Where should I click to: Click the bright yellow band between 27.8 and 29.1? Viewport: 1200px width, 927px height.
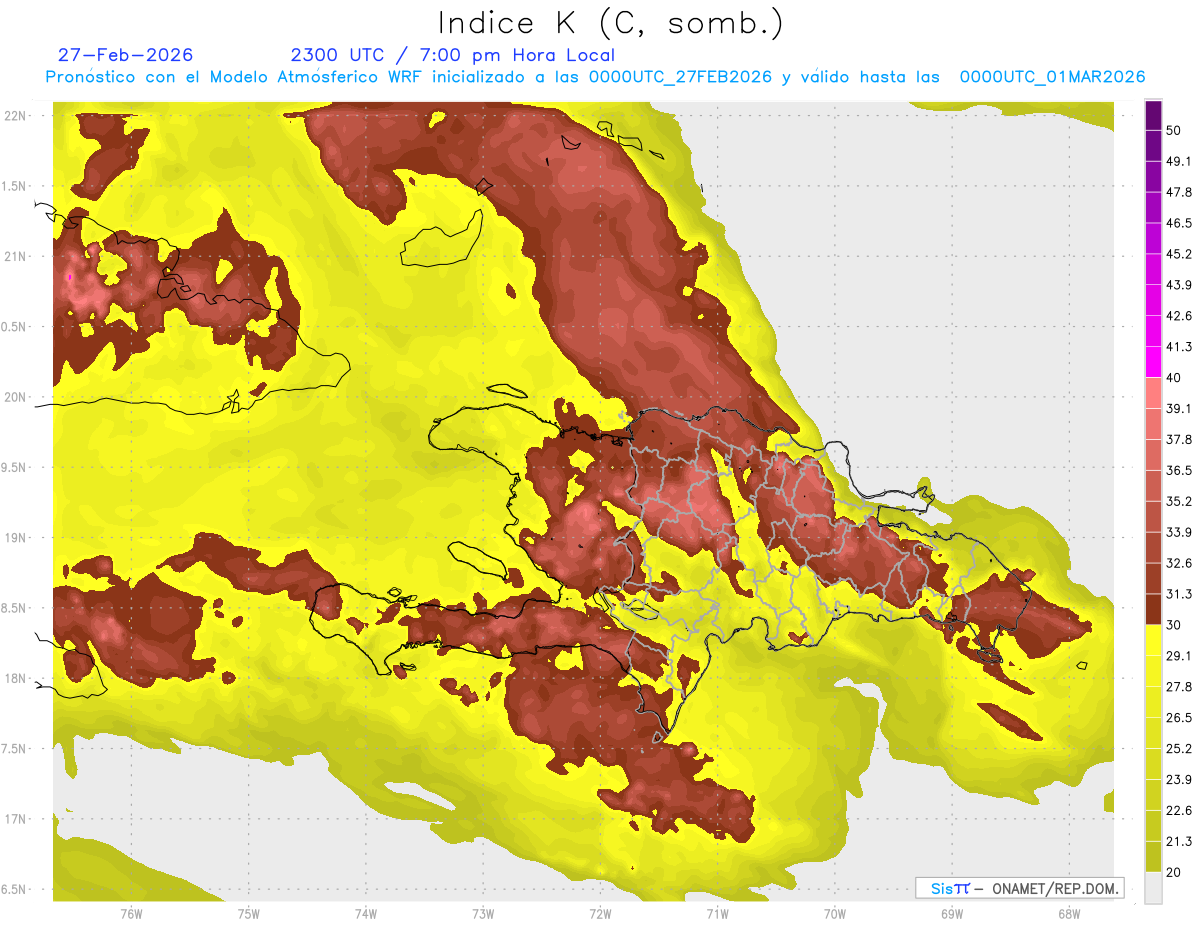tap(1153, 671)
